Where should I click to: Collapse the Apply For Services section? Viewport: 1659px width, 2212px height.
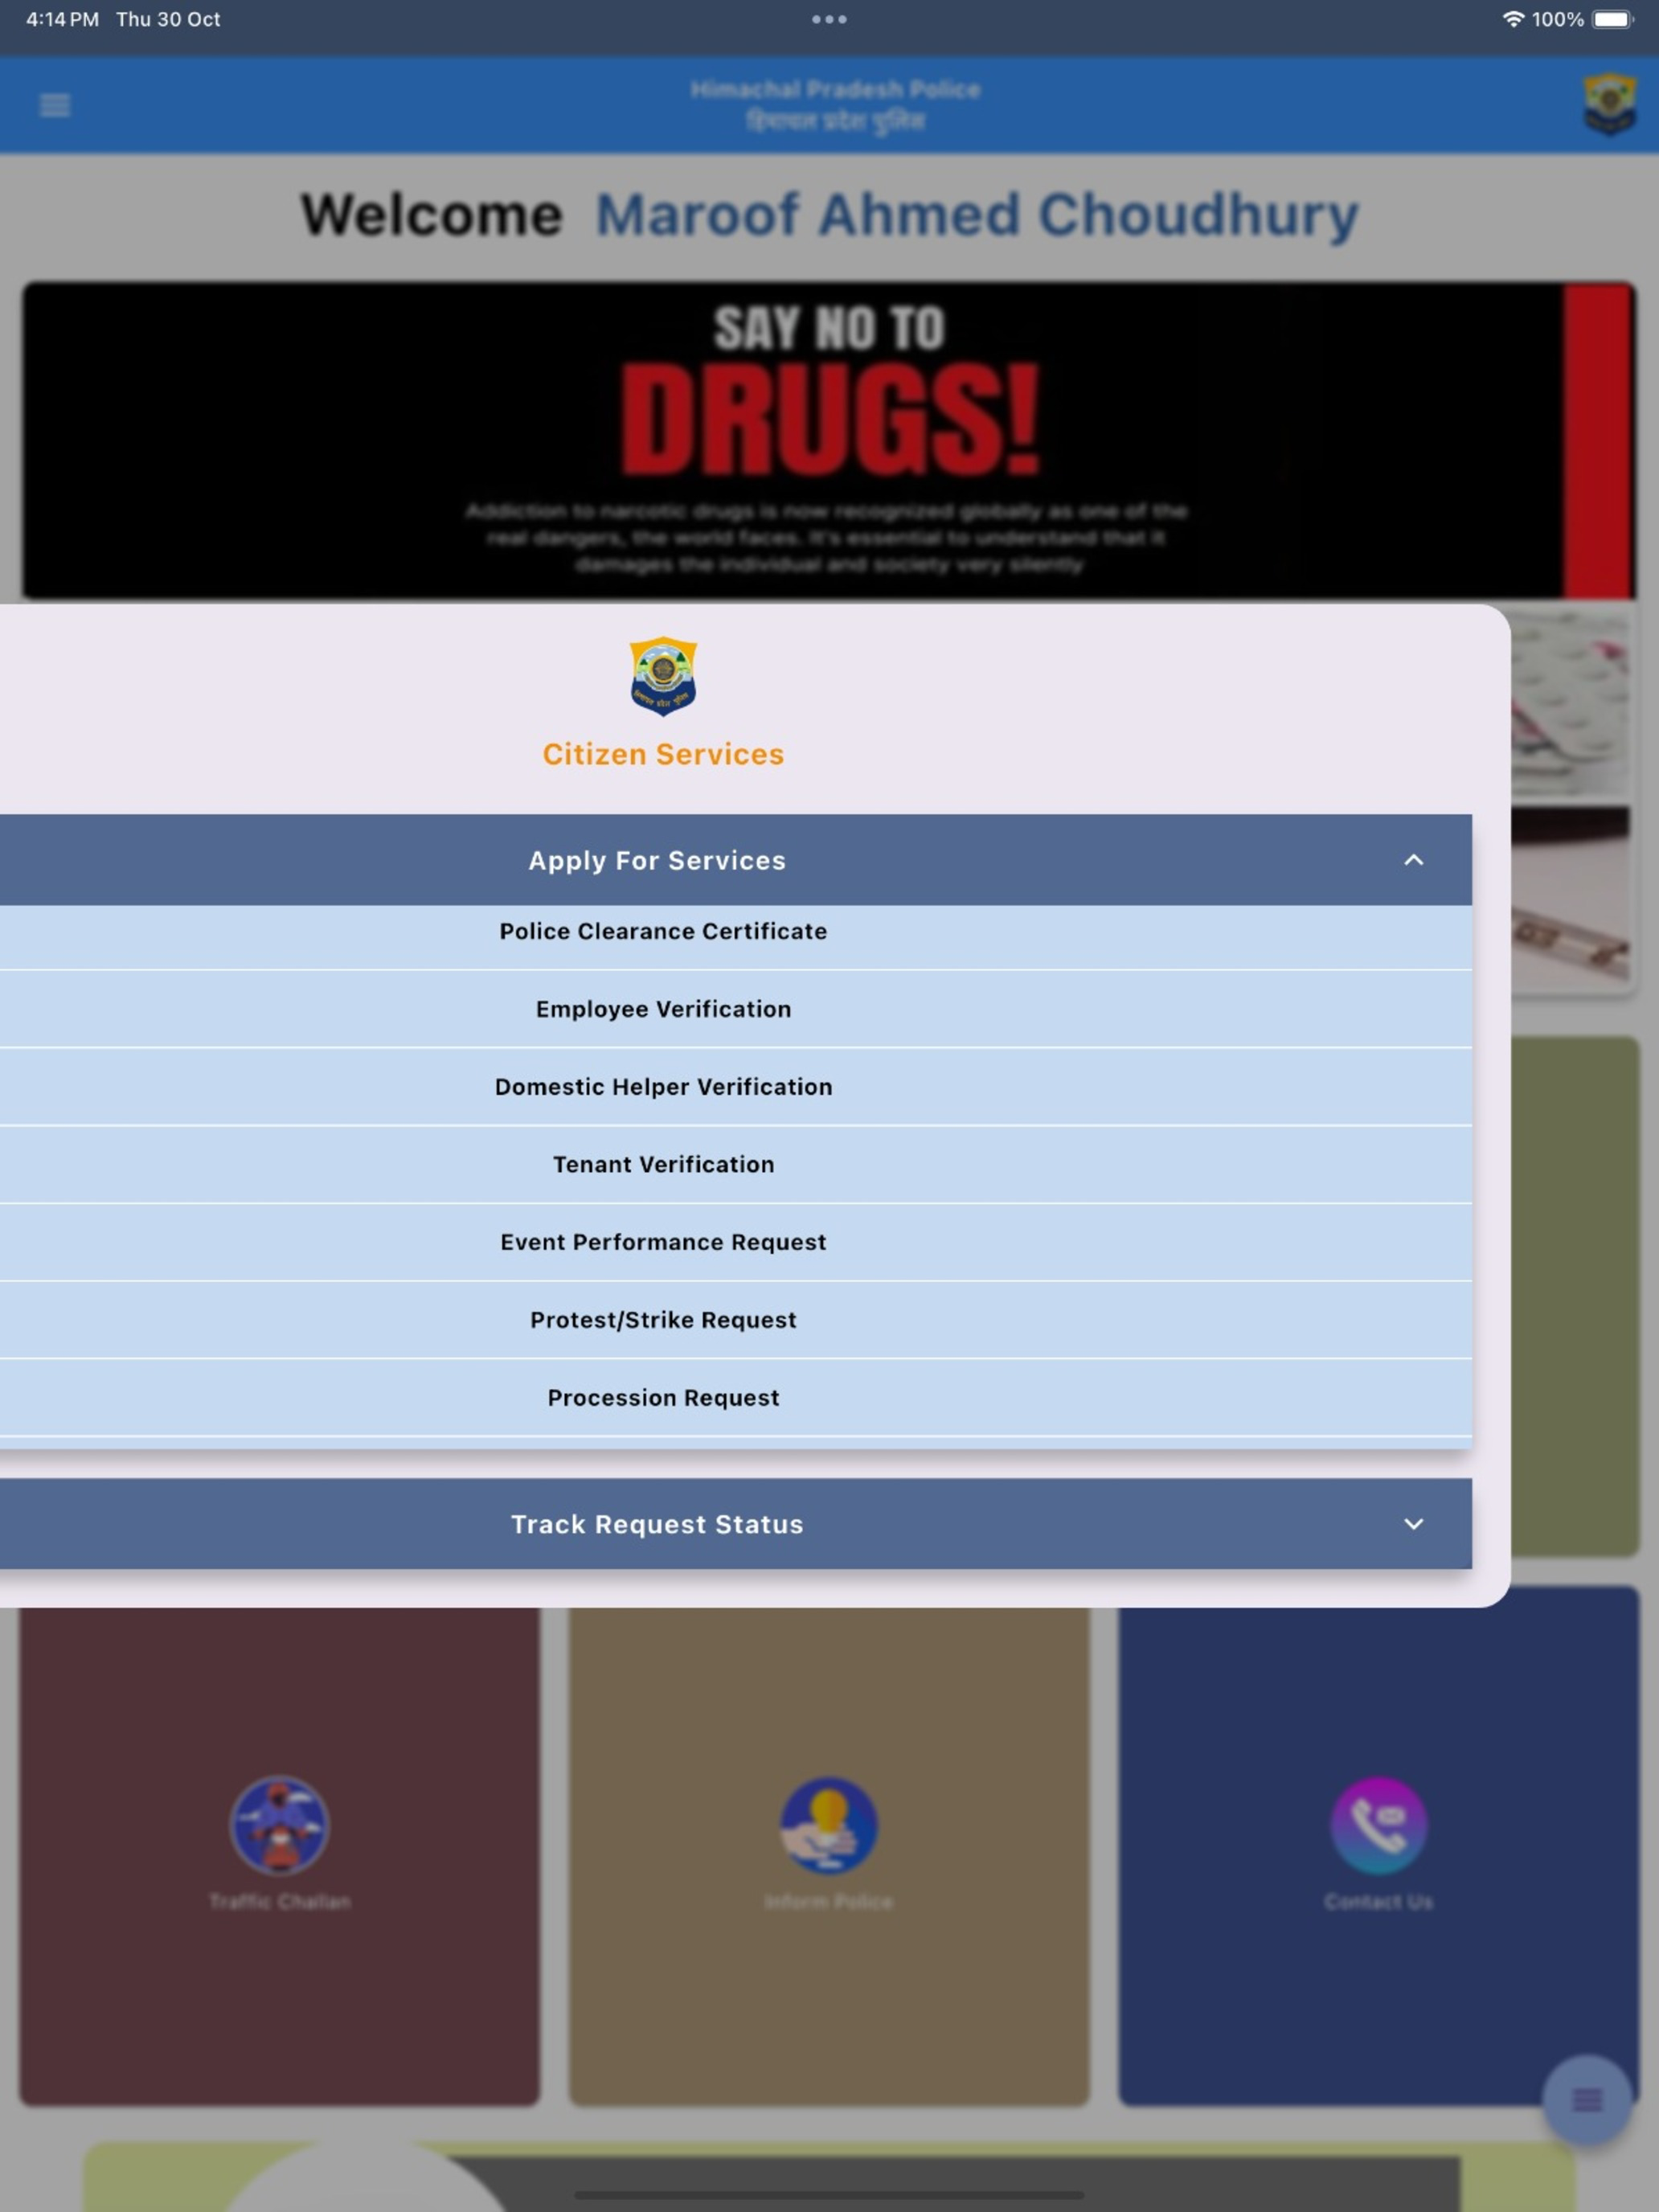click(736, 860)
